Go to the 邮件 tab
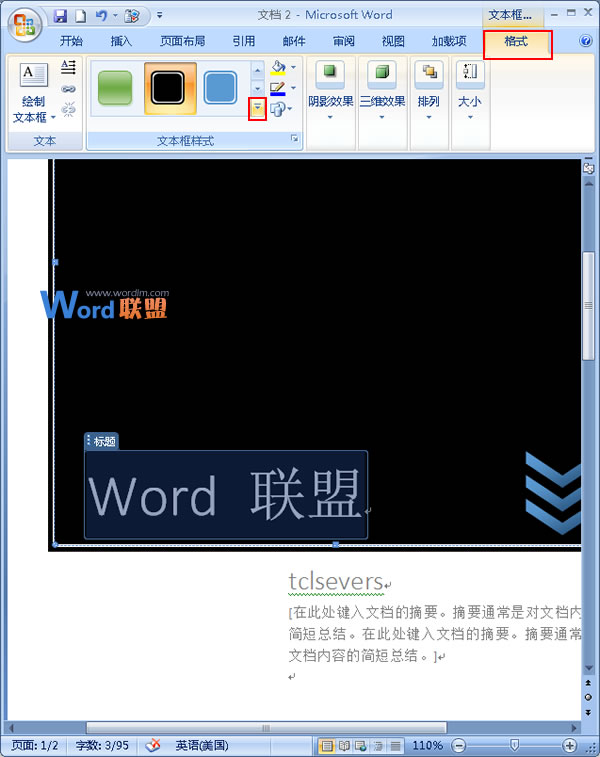Viewport: 600px width, 757px height. tap(294, 42)
